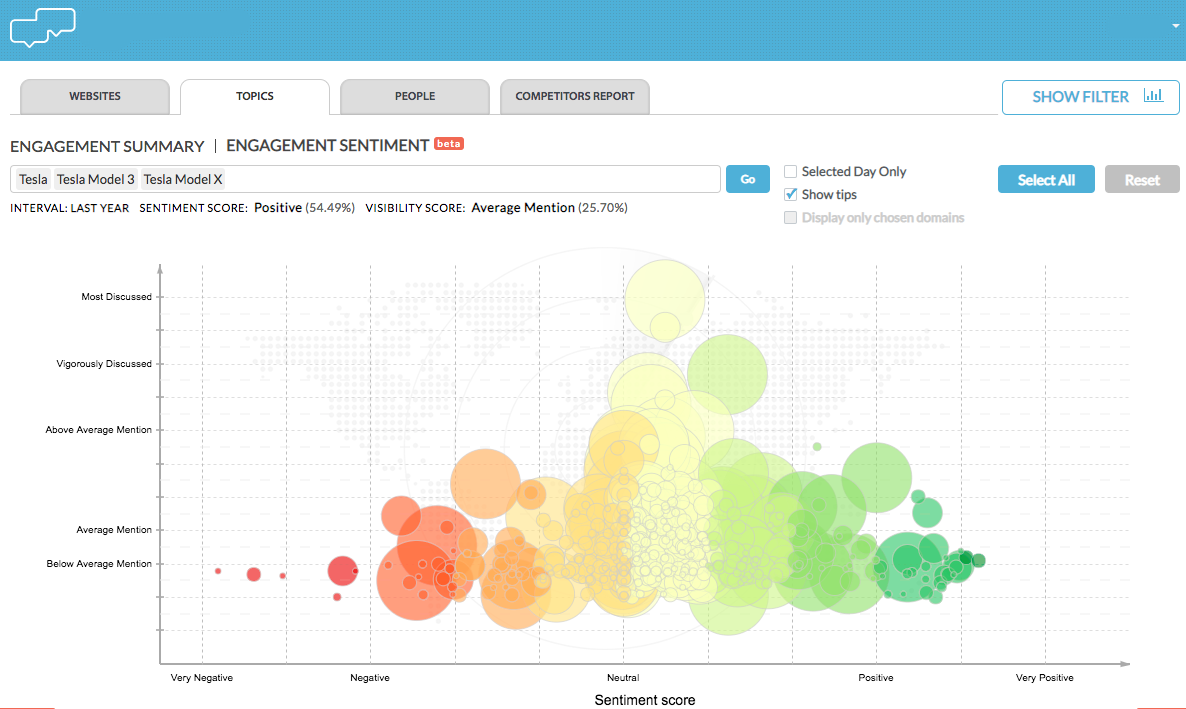The image size is (1186, 709).
Task: Toggle Display only chosen domains checkbox
Action: (x=791, y=218)
